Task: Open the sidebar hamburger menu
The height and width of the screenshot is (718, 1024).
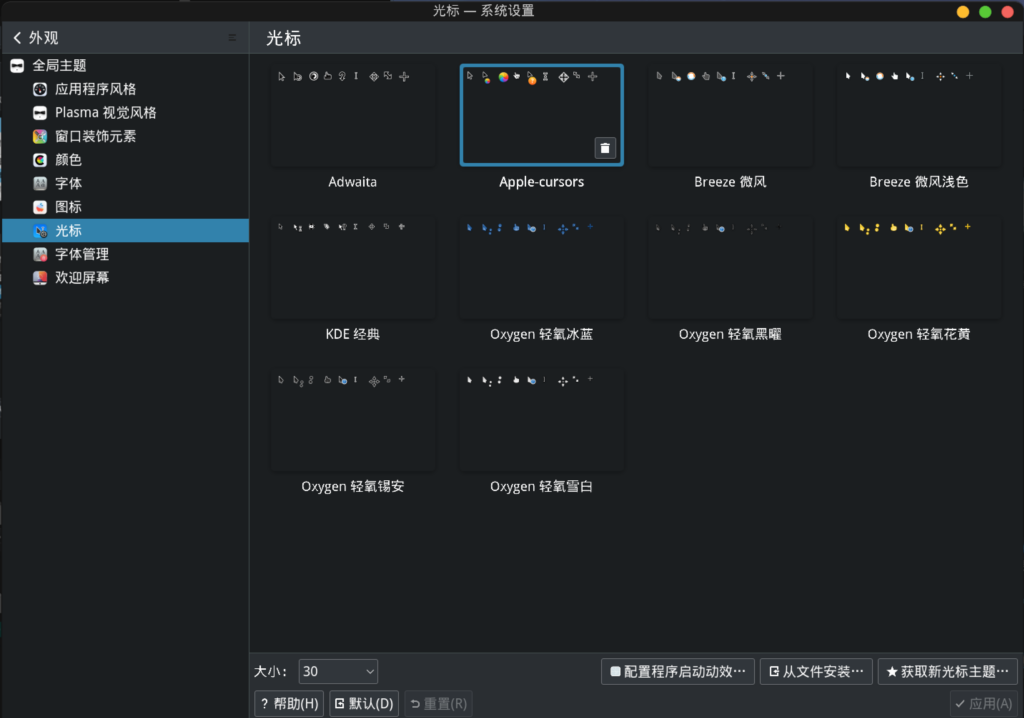Action: 232,38
